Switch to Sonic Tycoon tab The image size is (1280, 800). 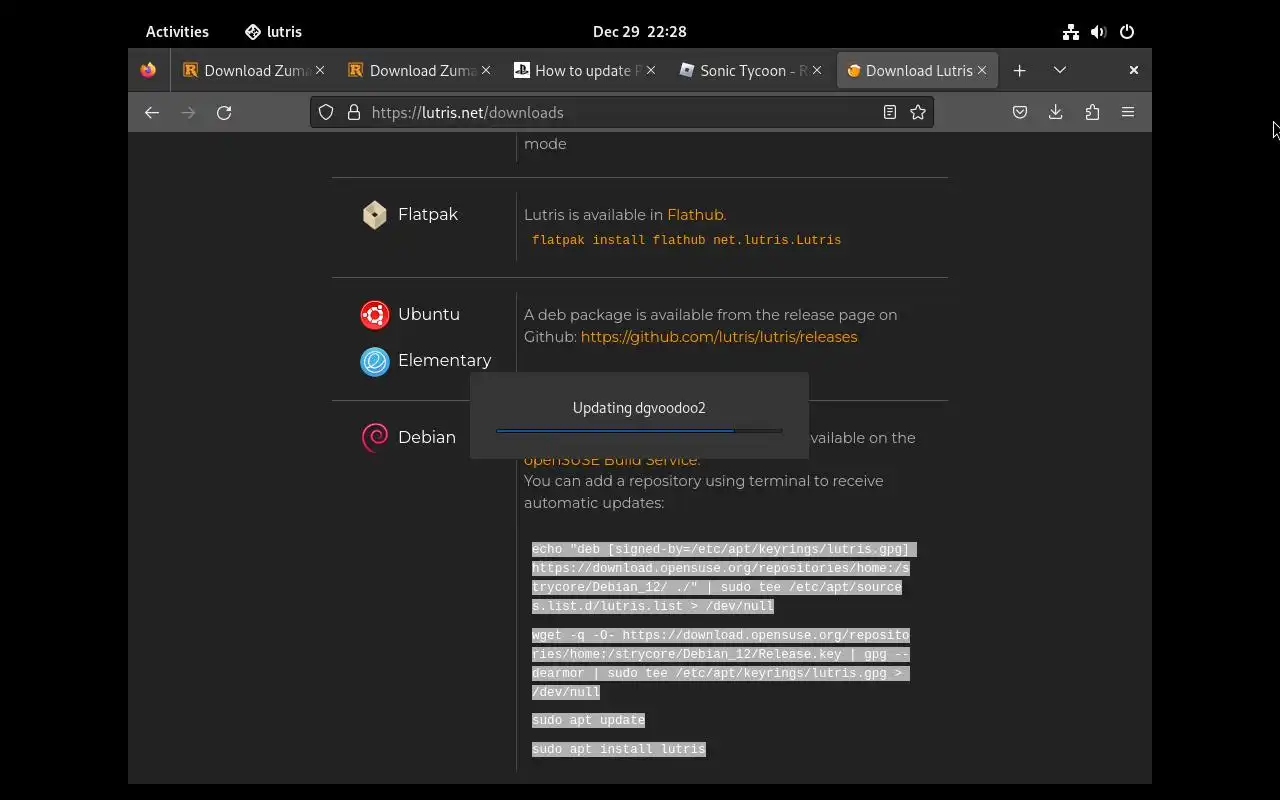(x=741, y=70)
